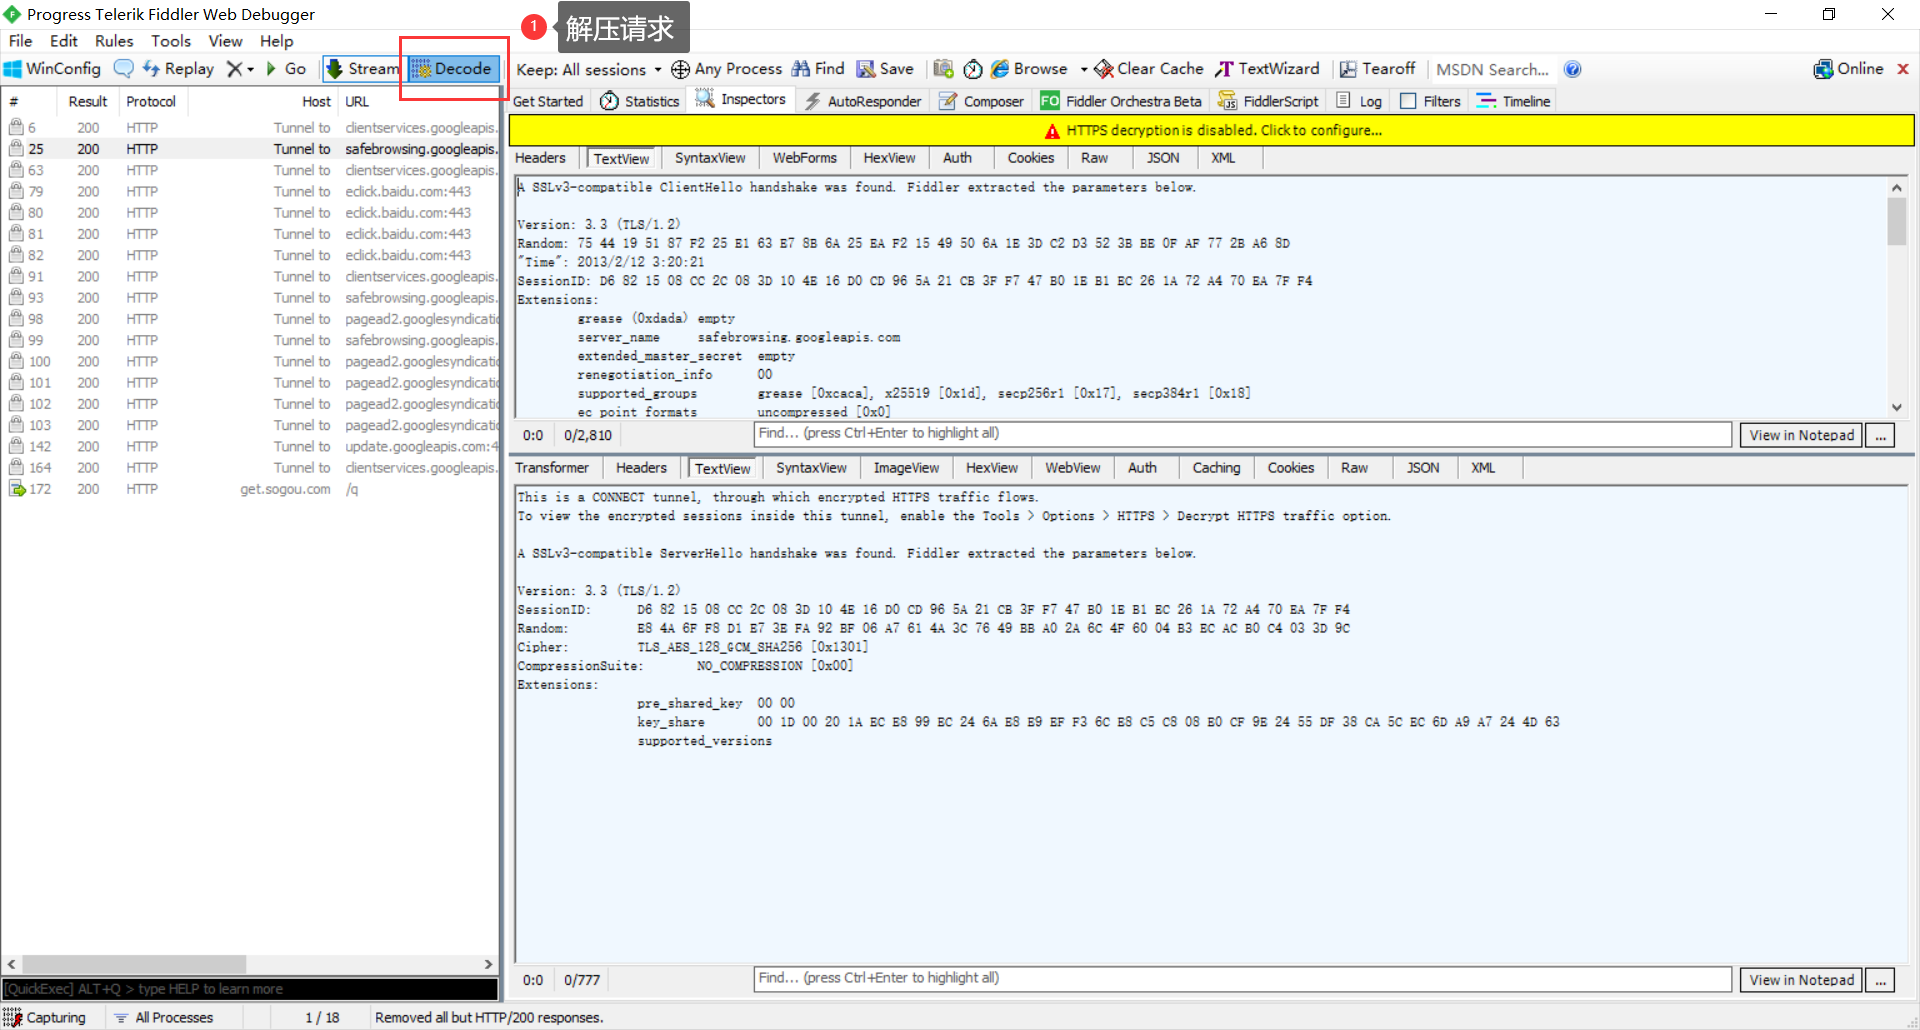Click the QuickExec command box

tap(249, 989)
